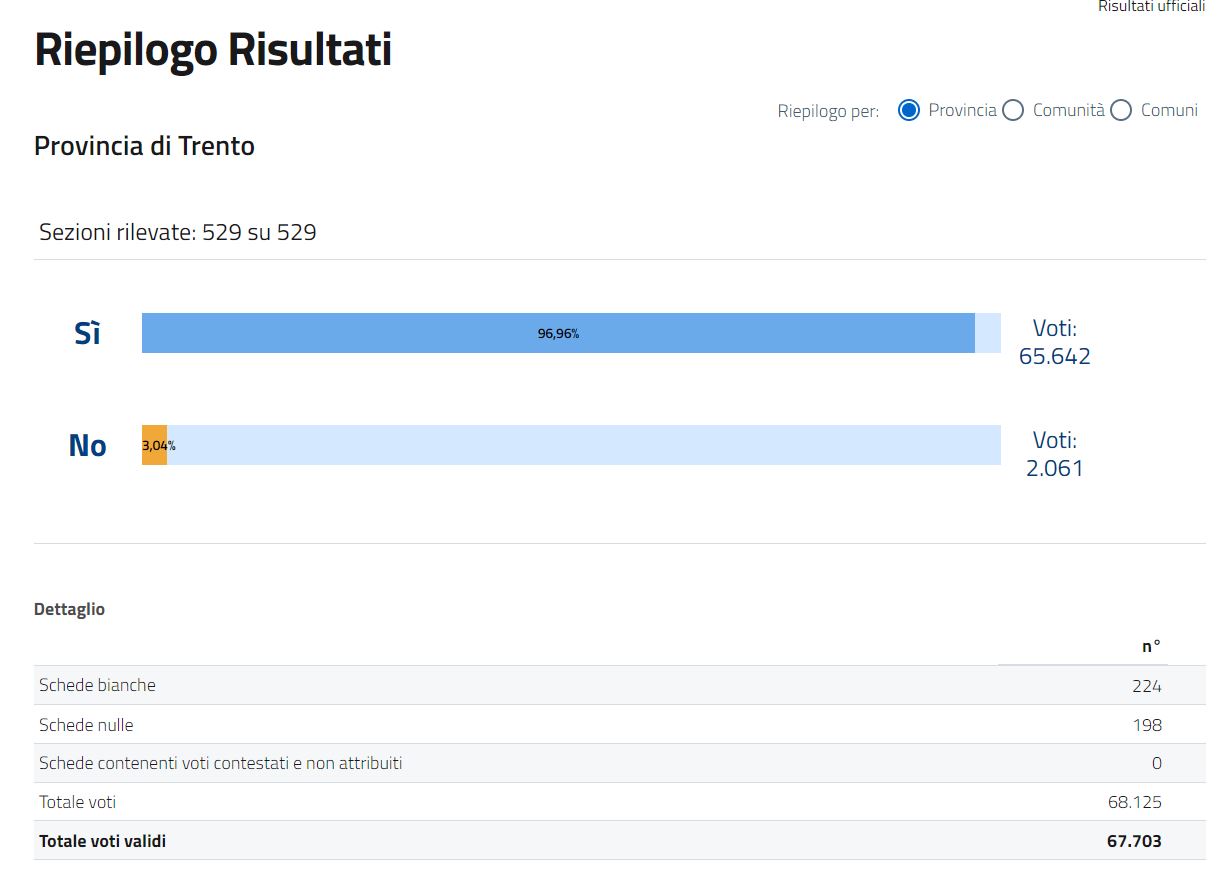
Task: Click the Sezioni rilevate 529 su 529 text
Action: (x=178, y=233)
